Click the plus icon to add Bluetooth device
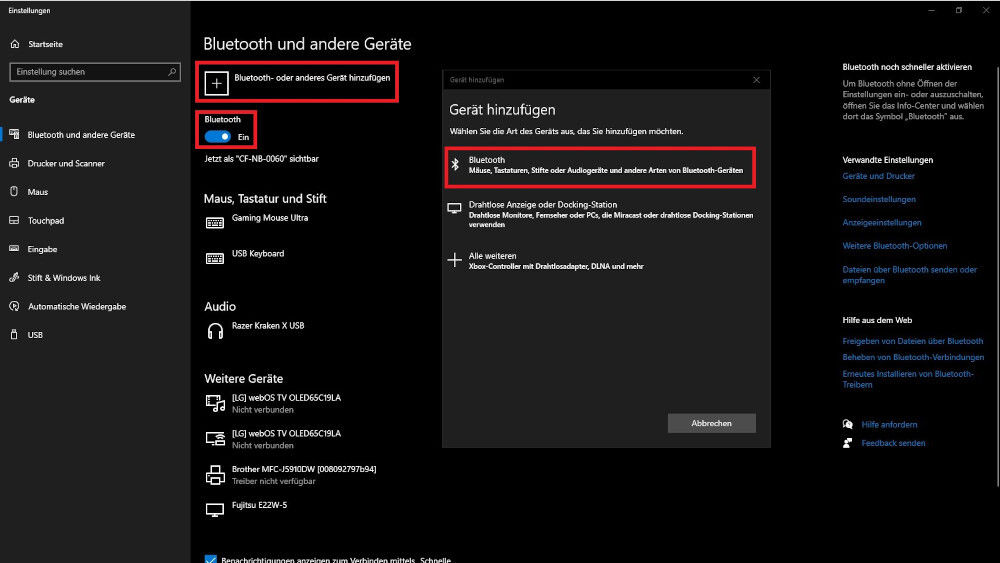 [x=216, y=82]
